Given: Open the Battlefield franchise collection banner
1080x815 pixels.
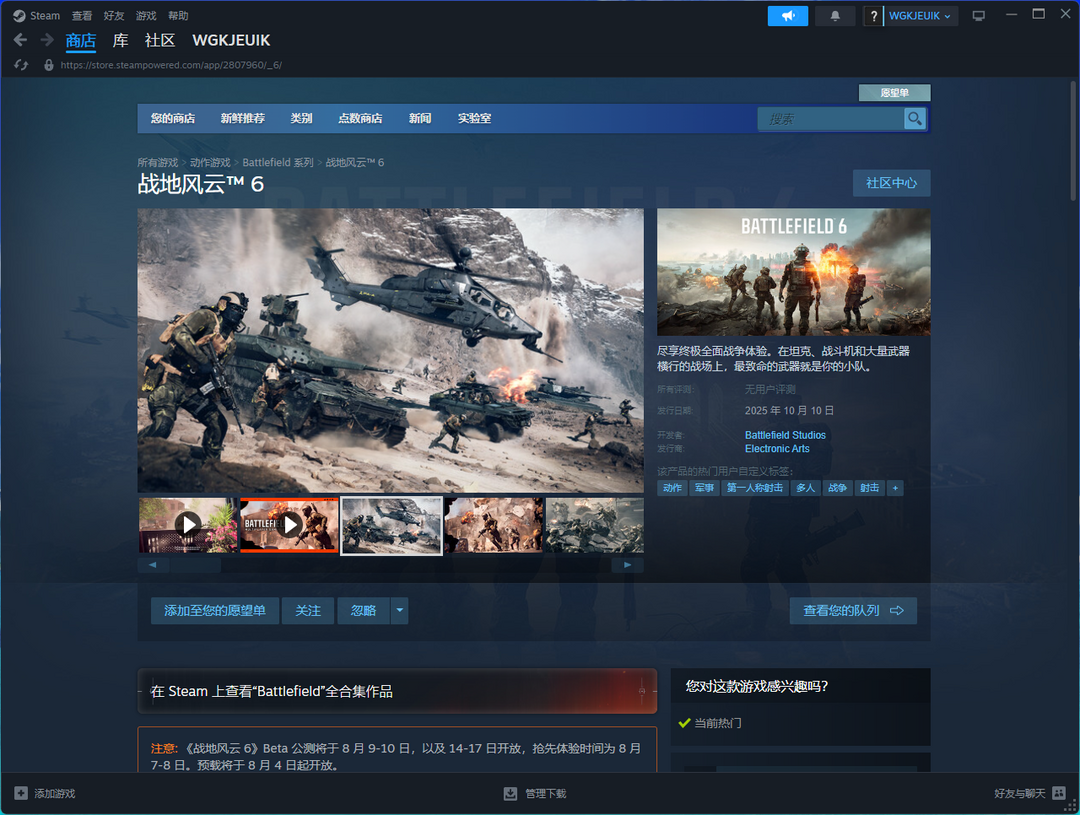Looking at the screenshot, I should [x=397, y=691].
